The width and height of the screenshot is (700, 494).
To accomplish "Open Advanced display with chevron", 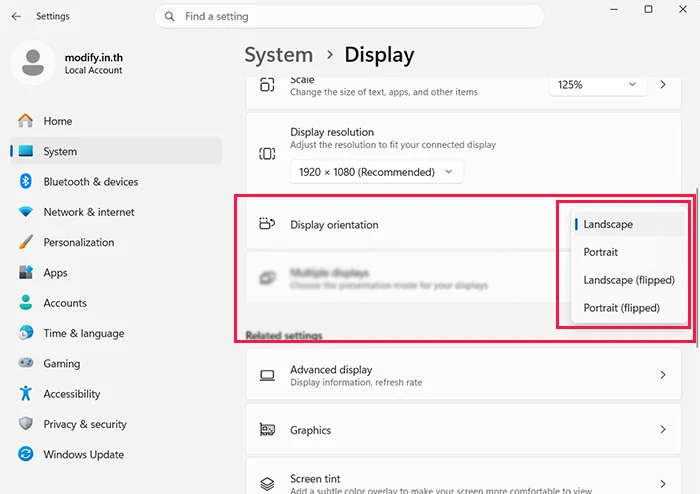I will point(663,375).
